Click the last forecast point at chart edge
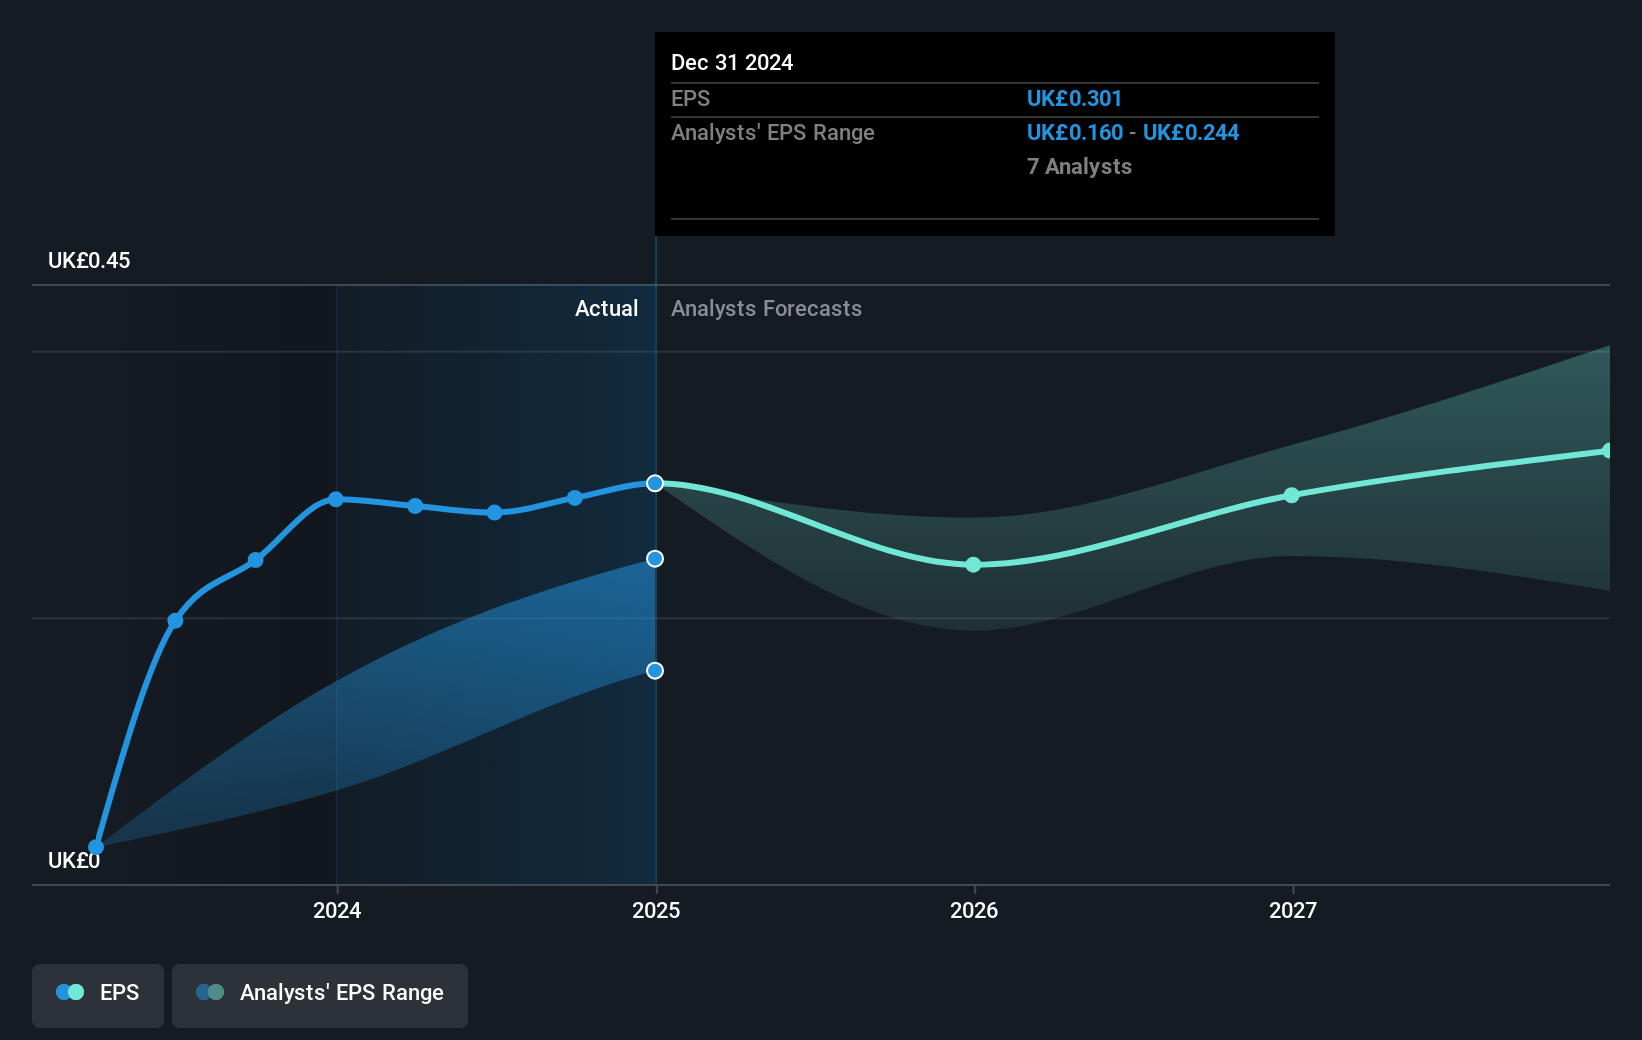 (x=1607, y=451)
